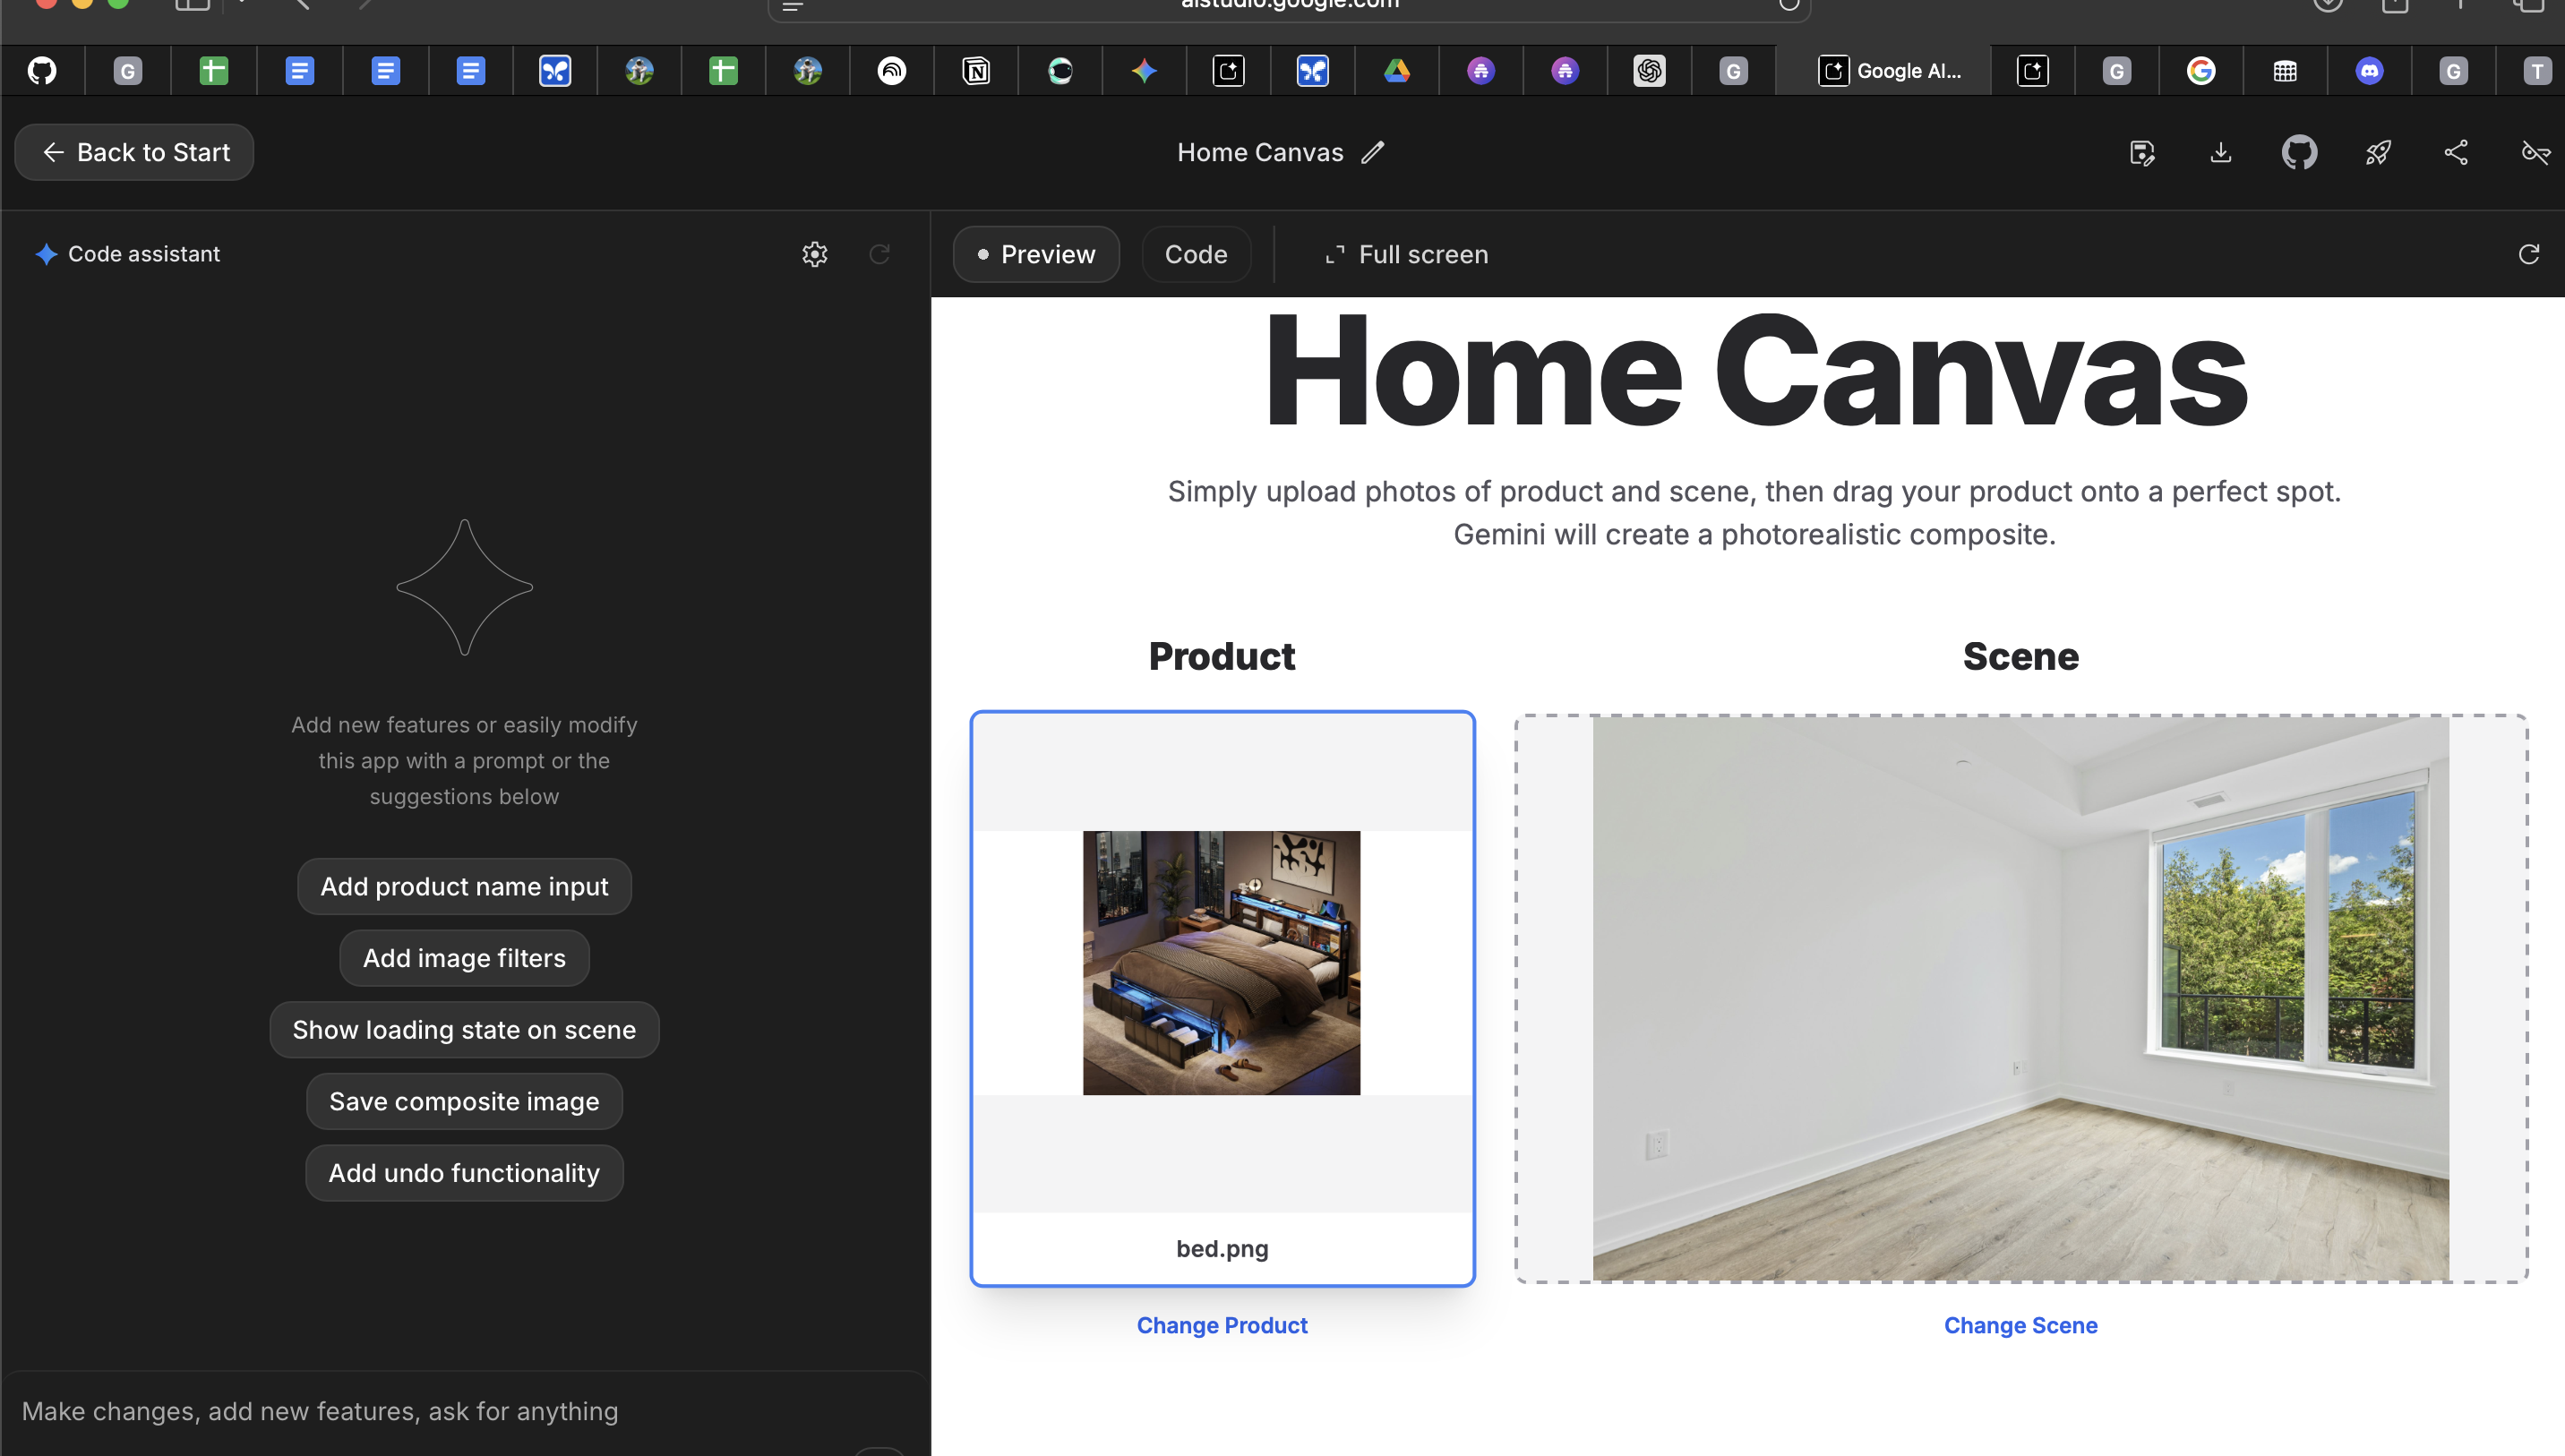Rename Home Canvas using the pencil icon
This screenshot has height=1456, width=2565.
(x=1373, y=152)
